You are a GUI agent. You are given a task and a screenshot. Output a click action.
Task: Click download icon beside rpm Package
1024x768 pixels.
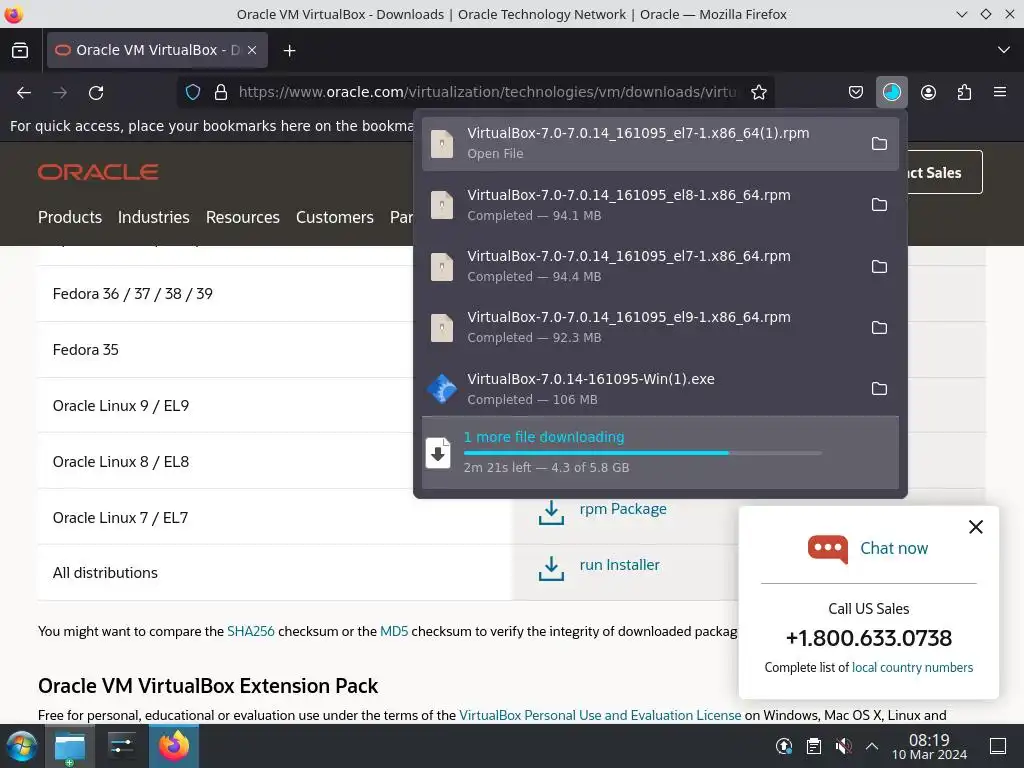[551, 513]
